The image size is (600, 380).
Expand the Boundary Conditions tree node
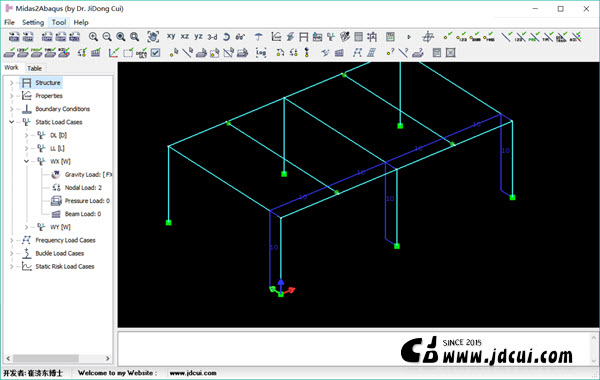(11, 109)
